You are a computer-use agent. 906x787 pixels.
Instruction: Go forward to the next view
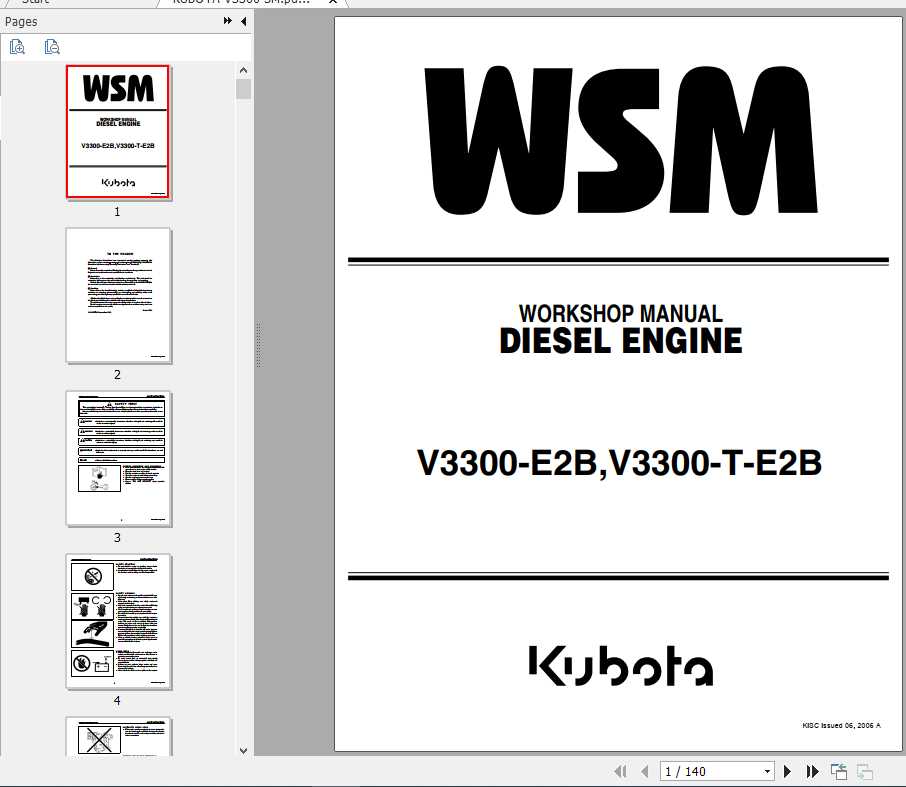[865, 770]
